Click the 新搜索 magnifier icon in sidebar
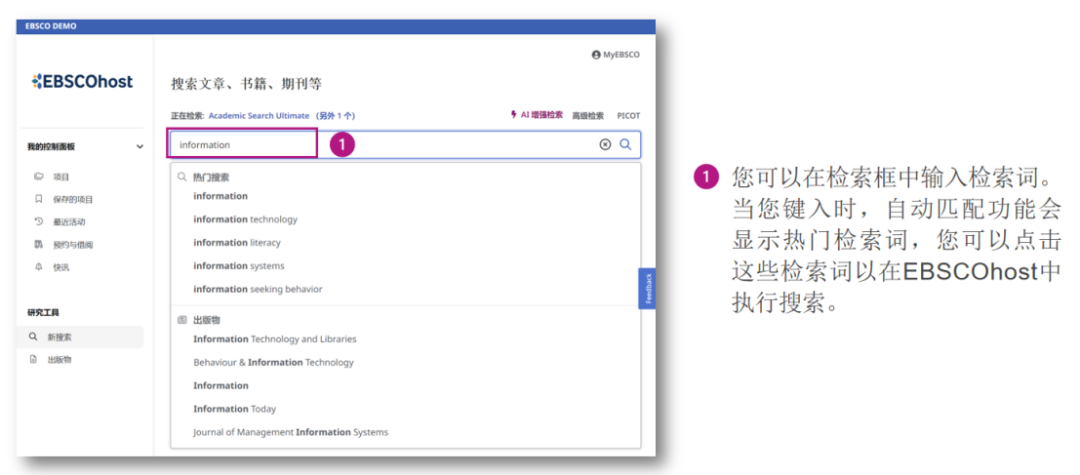Image resolution: width=1080 pixels, height=475 pixels. pos(32,337)
